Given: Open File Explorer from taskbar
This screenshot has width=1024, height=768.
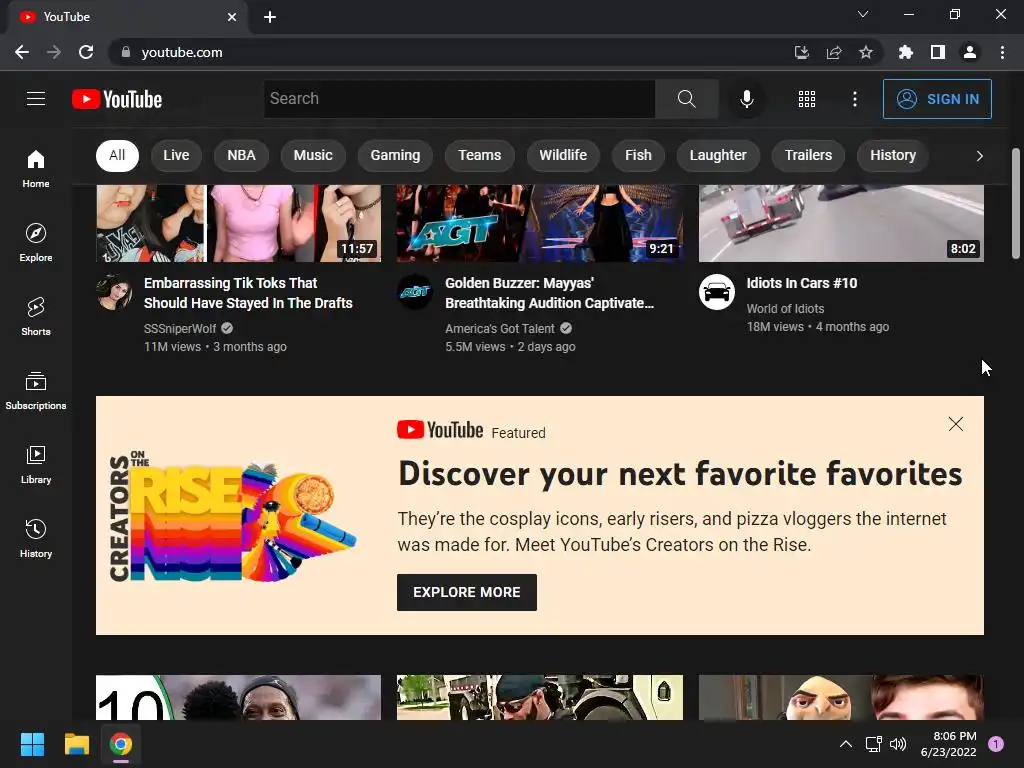Looking at the screenshot, I should coord(76,744).
